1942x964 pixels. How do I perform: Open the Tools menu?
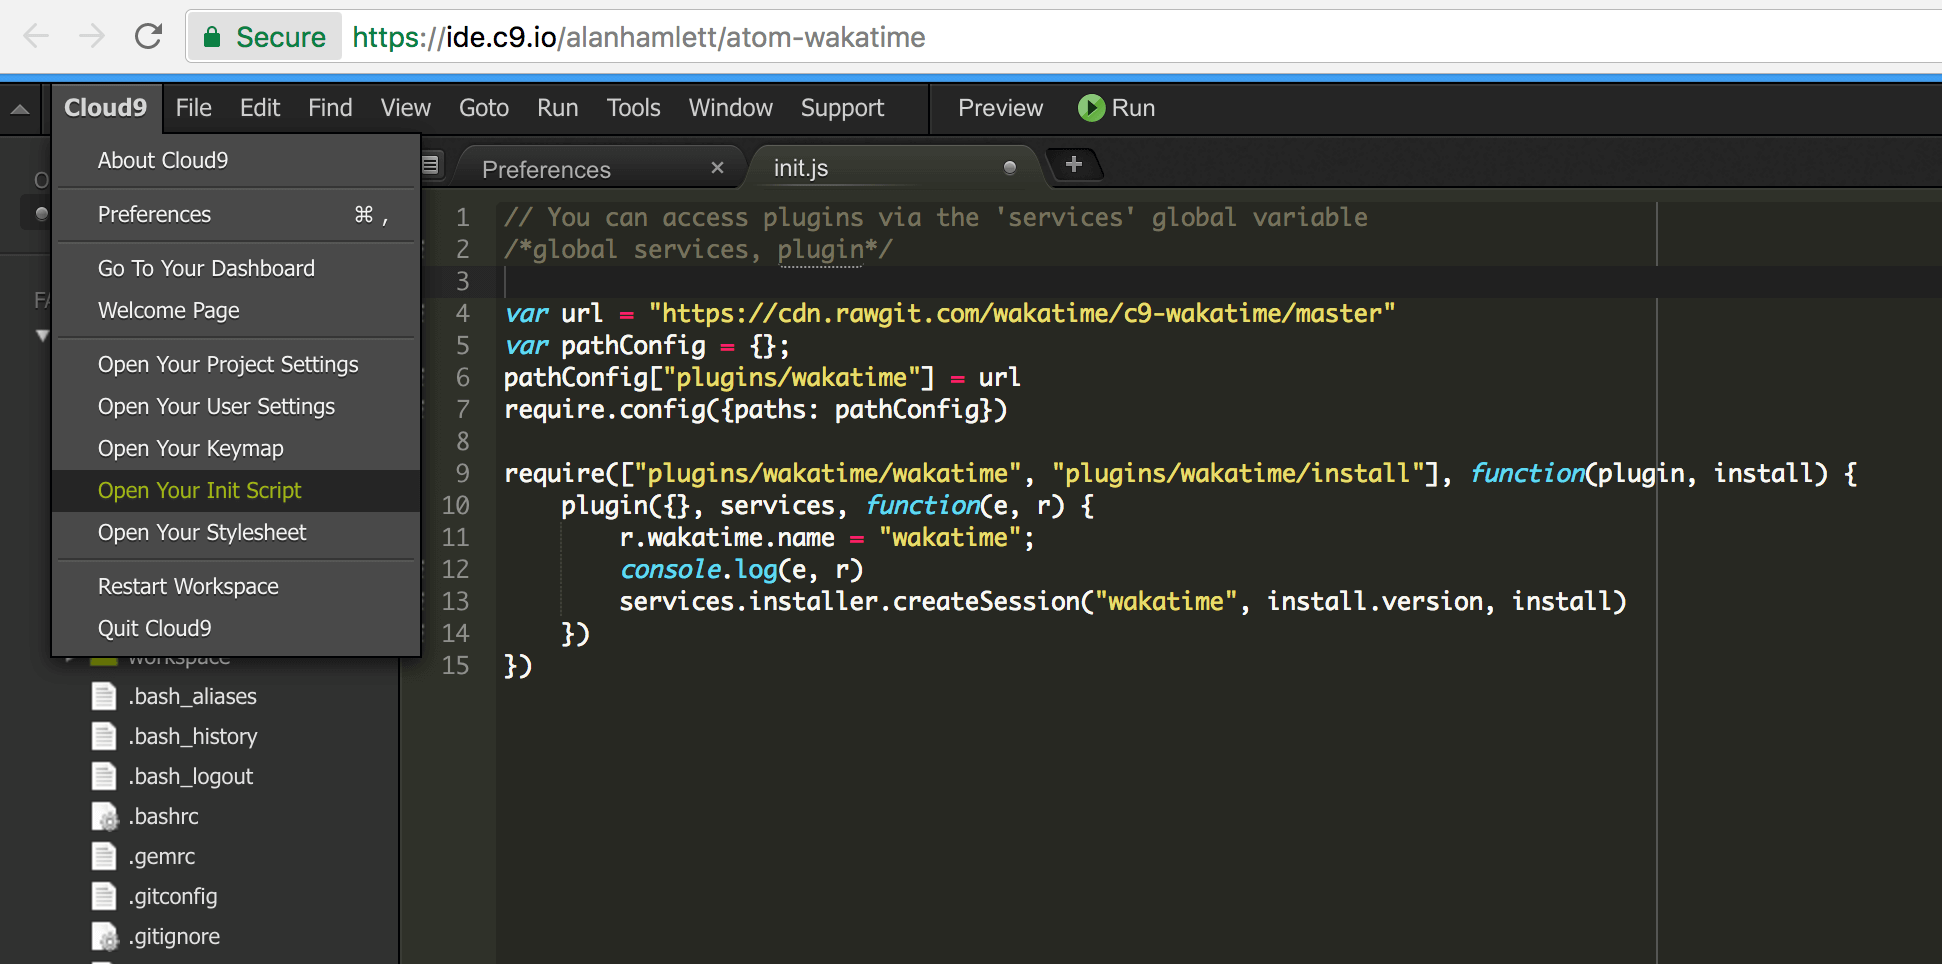633,108
